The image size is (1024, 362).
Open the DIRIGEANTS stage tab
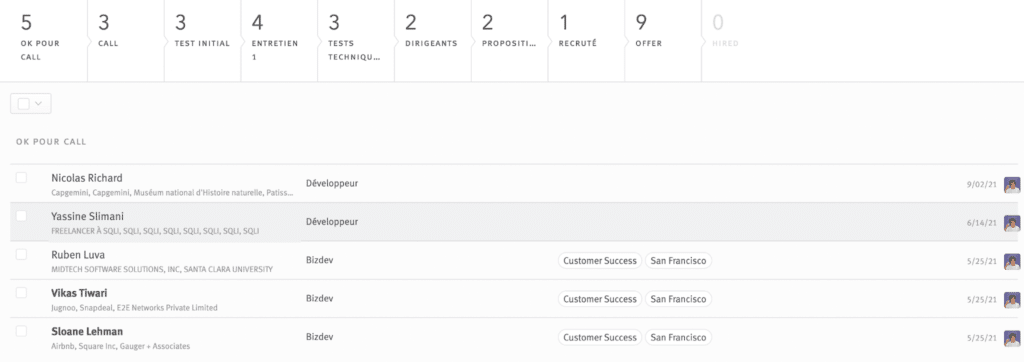(433, 41)
